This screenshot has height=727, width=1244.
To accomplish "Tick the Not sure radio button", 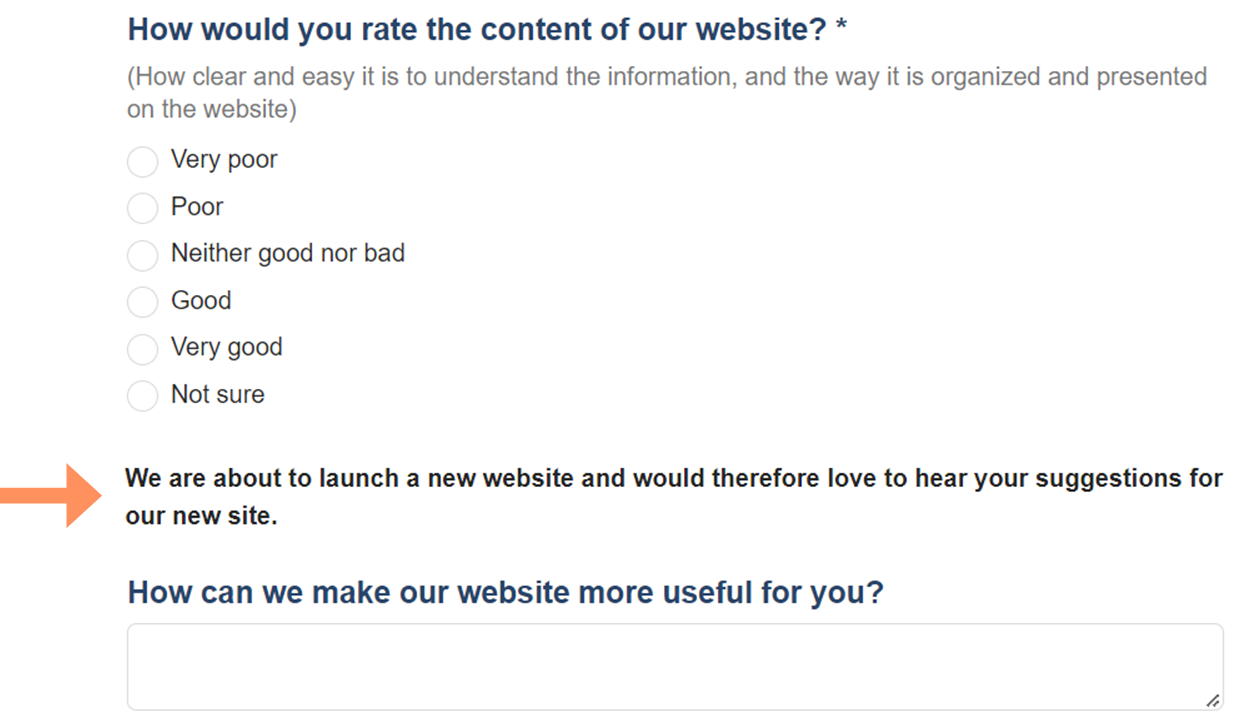I will pyautogui.click(x=143, y=396).
